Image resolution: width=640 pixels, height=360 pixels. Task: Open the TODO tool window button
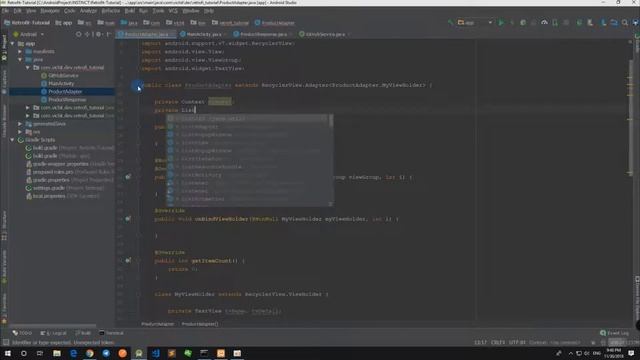22,333
